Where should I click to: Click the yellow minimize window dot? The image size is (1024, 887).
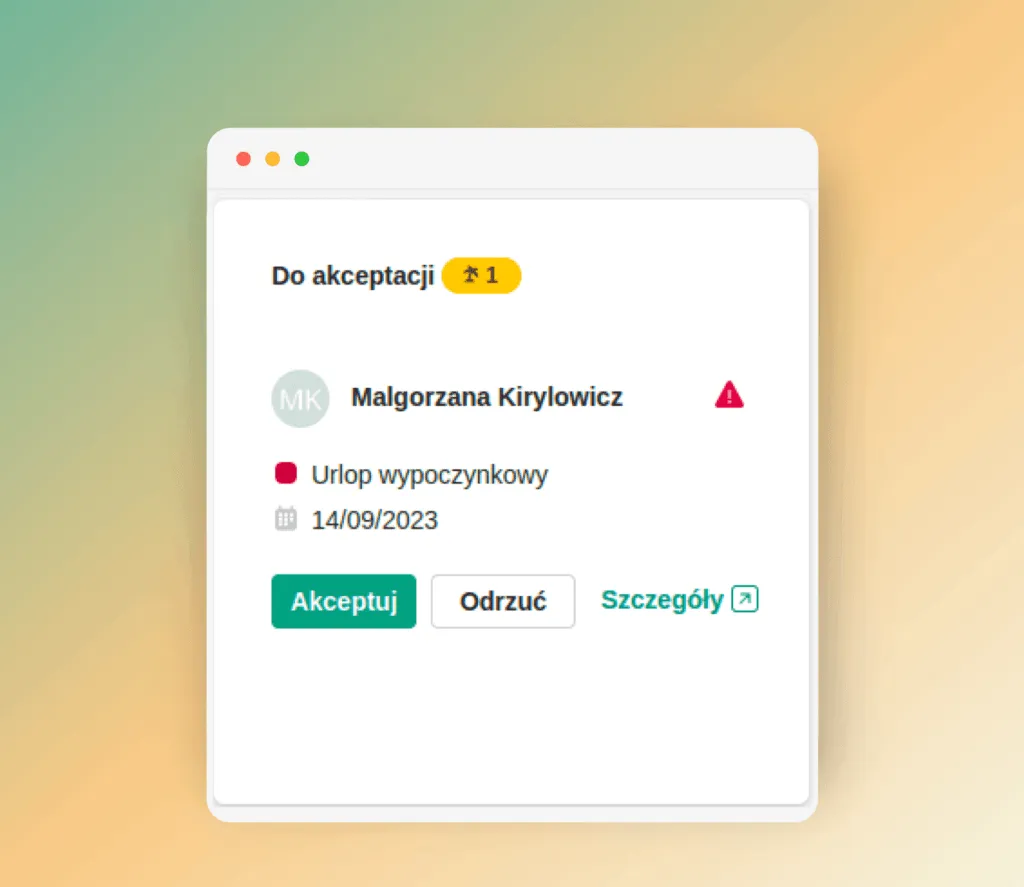pyautogui.click(x=272, y=159)
